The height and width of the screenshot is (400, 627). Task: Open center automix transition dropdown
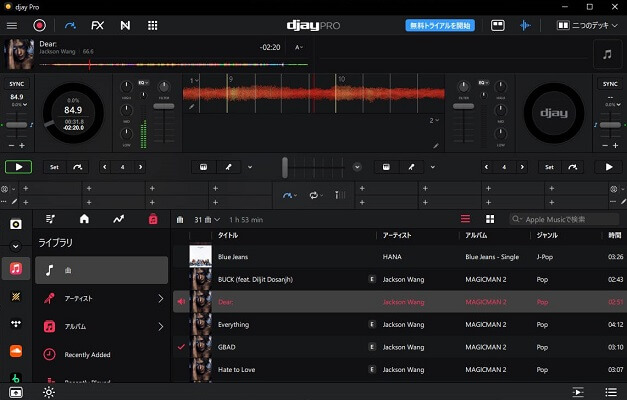coord(290,195)
